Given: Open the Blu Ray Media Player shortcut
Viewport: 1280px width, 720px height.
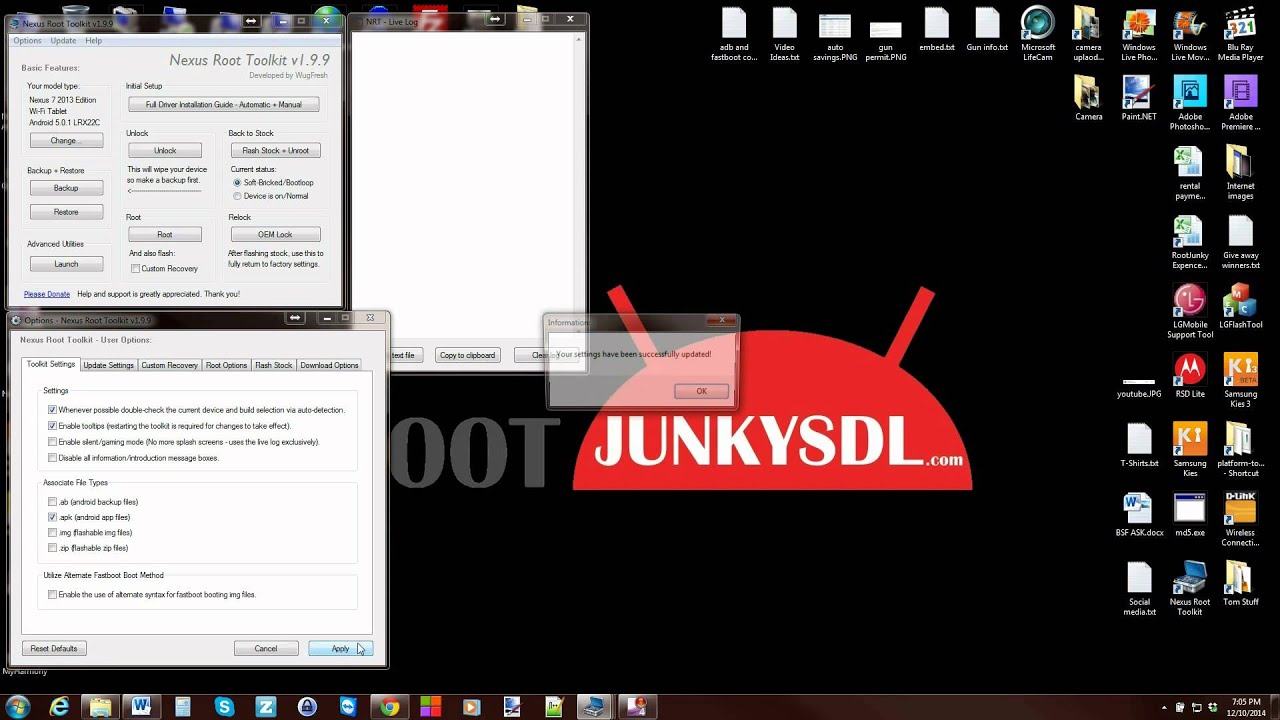Looking at the screenshot, I should [1240, 34].
